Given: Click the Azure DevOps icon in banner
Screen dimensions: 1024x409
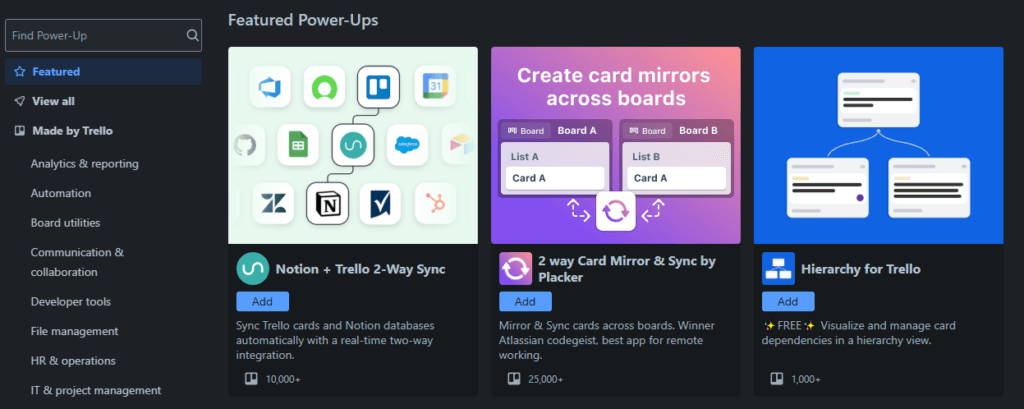Looking at the screenshot, I should click(x=269, y=87).
